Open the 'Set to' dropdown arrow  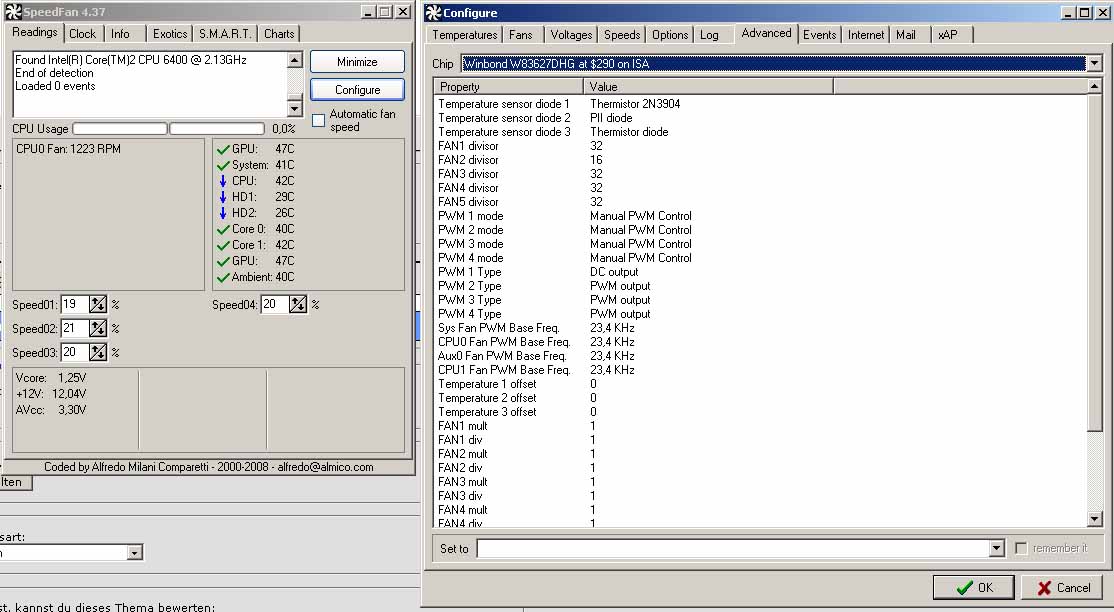997,548
